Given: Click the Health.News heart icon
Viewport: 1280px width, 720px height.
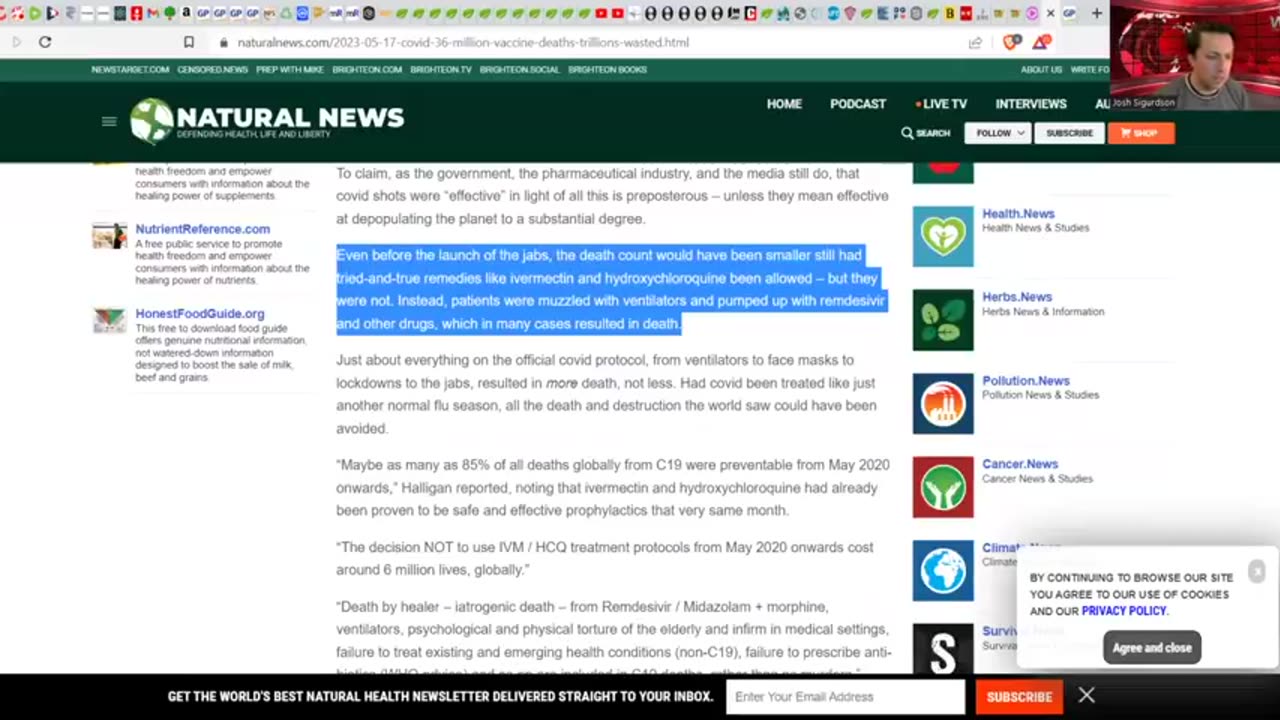Looking at the screenshot, I should [943, 236].
